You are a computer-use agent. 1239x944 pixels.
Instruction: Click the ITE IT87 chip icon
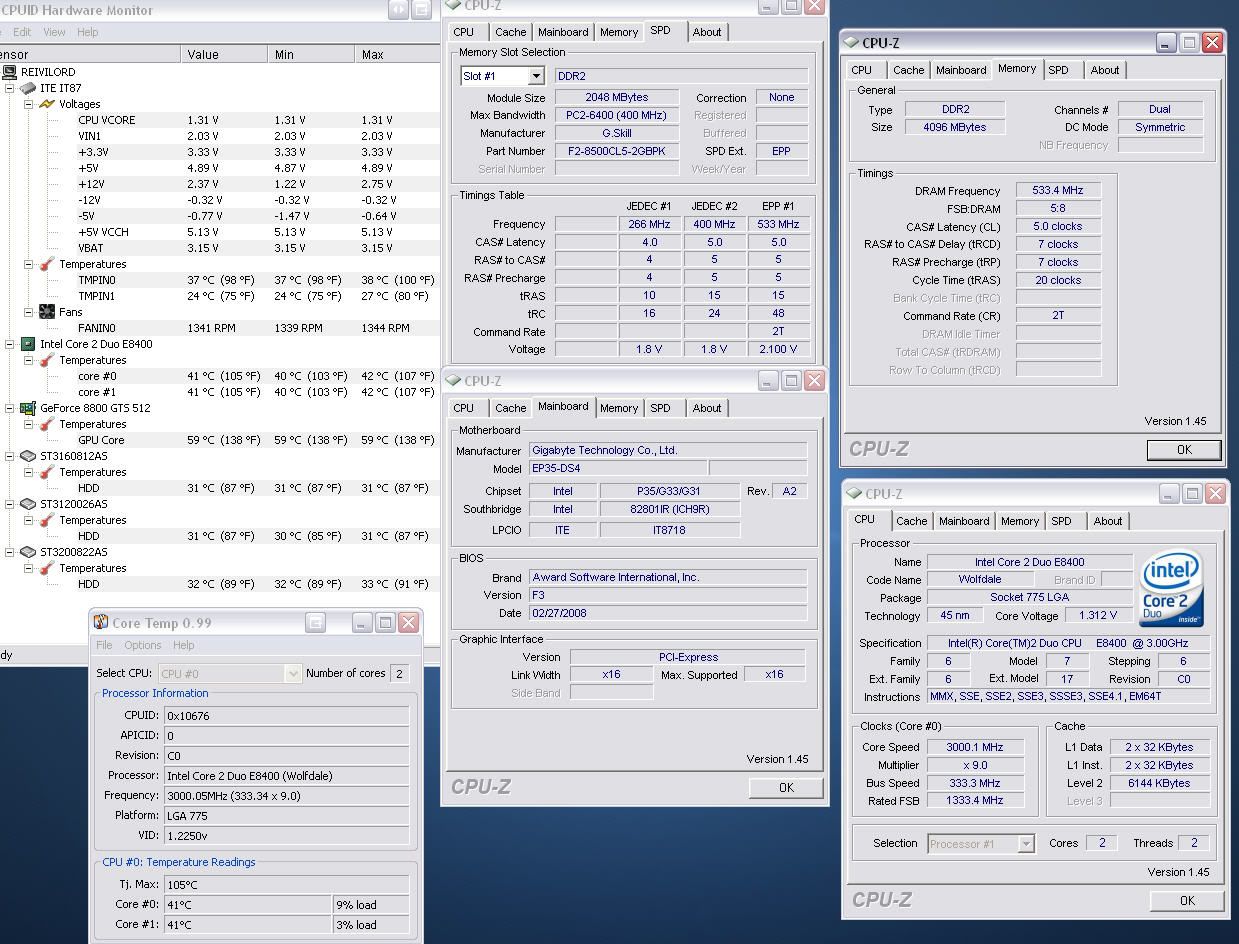coord(28,88)
